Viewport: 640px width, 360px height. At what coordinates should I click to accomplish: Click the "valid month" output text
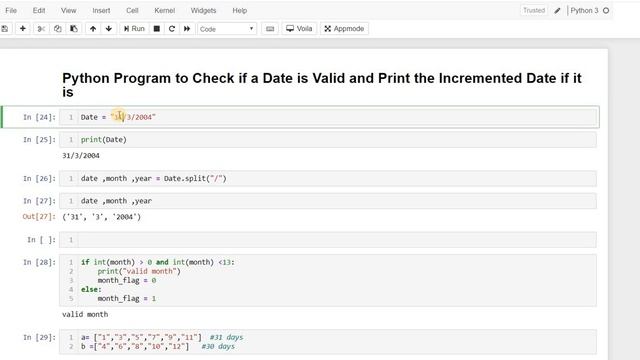click(x=85, y=314)
